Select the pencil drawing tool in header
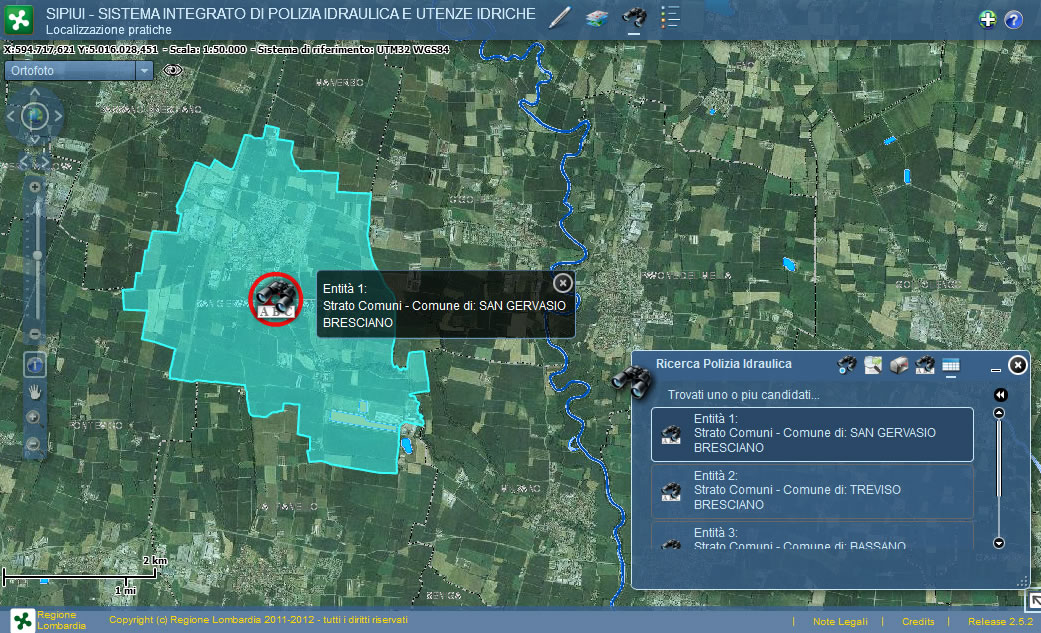The width and height of the screenshot is (1041, 633). coord(560,17)
